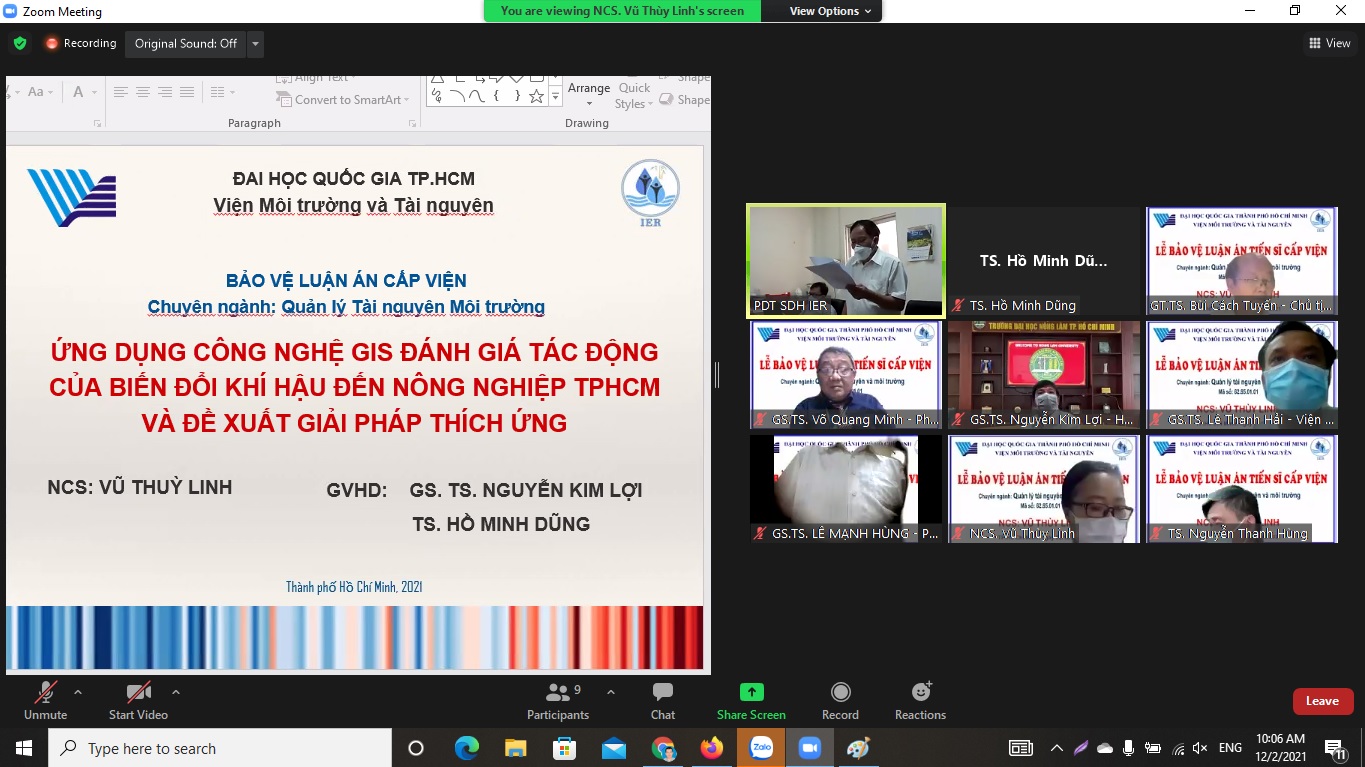
Task: Open the View layout menu
Action: (x=1329, y=43)
